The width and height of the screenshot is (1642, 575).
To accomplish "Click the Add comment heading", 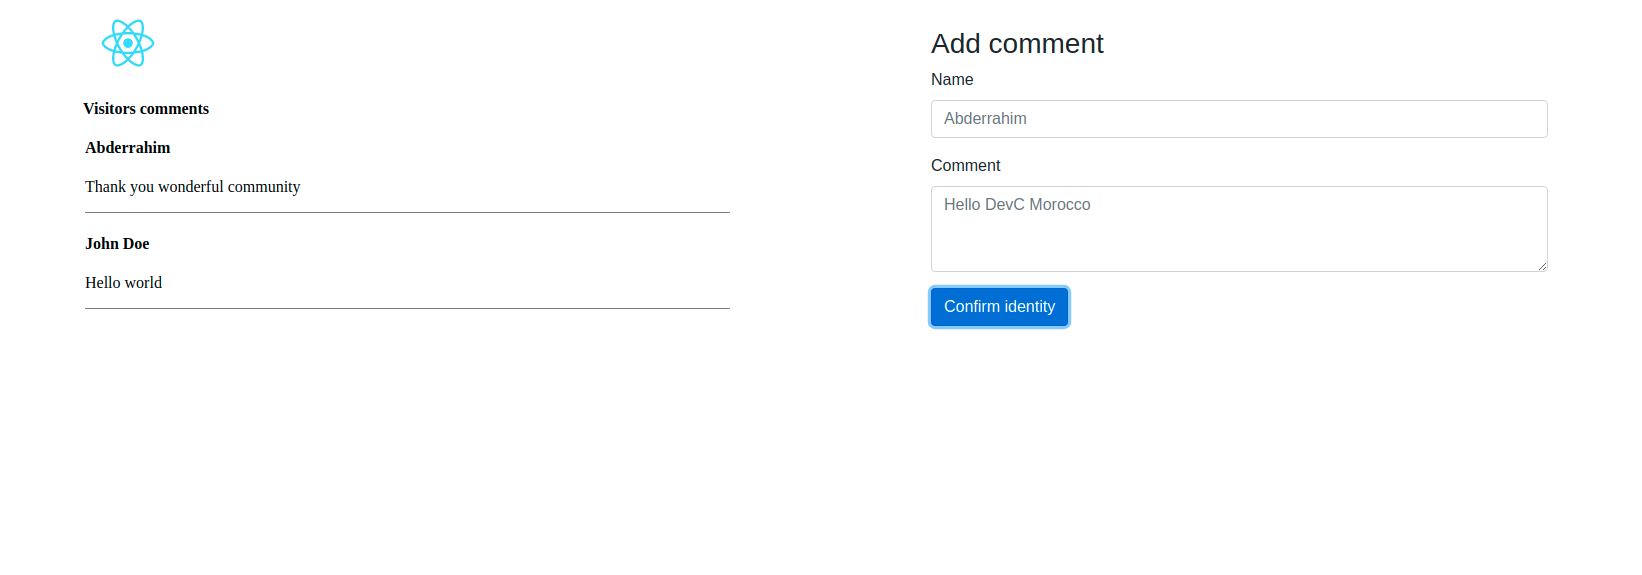I will (1017, 44).
